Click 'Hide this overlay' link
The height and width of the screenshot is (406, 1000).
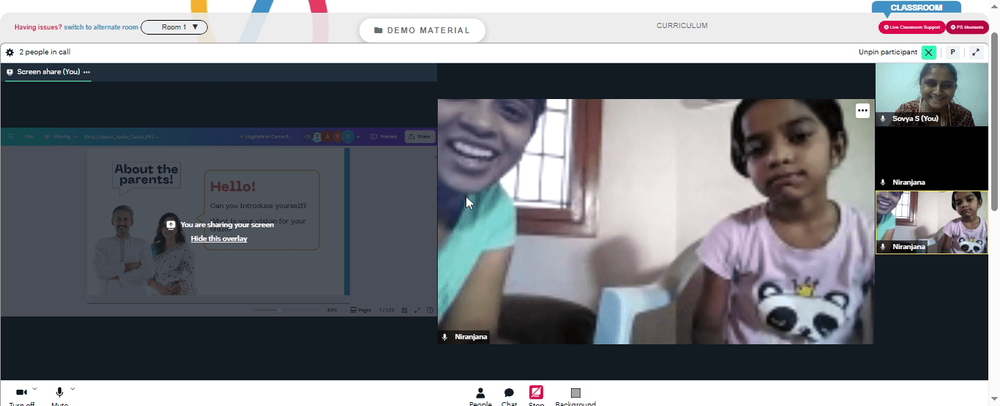219,238
